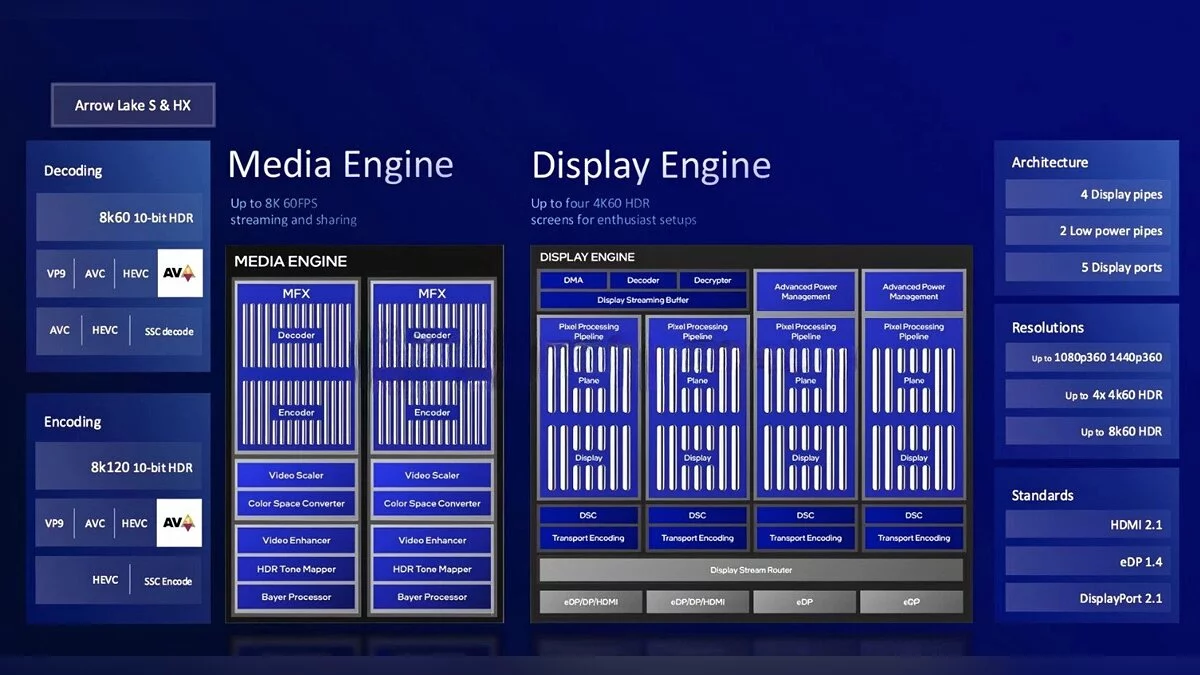Click HEVC beside SSC Encode
The width and height of the screenshot is (1200, 675).
[x=105, y=580]
